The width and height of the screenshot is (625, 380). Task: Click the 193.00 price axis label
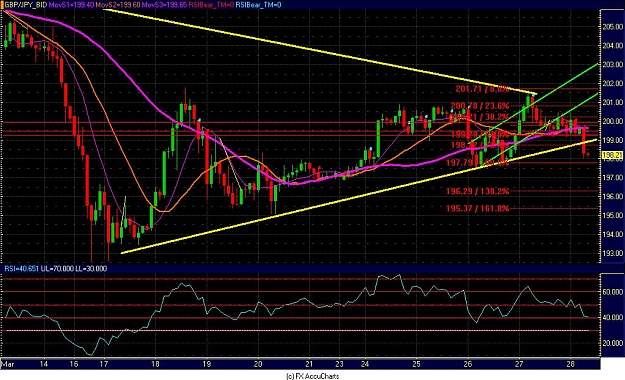point(613,253)
